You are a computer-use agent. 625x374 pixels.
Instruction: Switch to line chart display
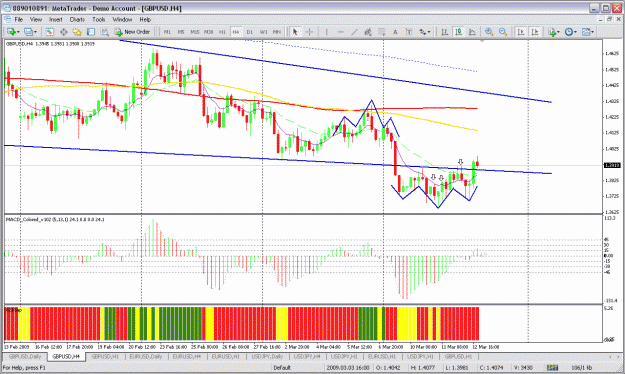click(x=472, y=32)
